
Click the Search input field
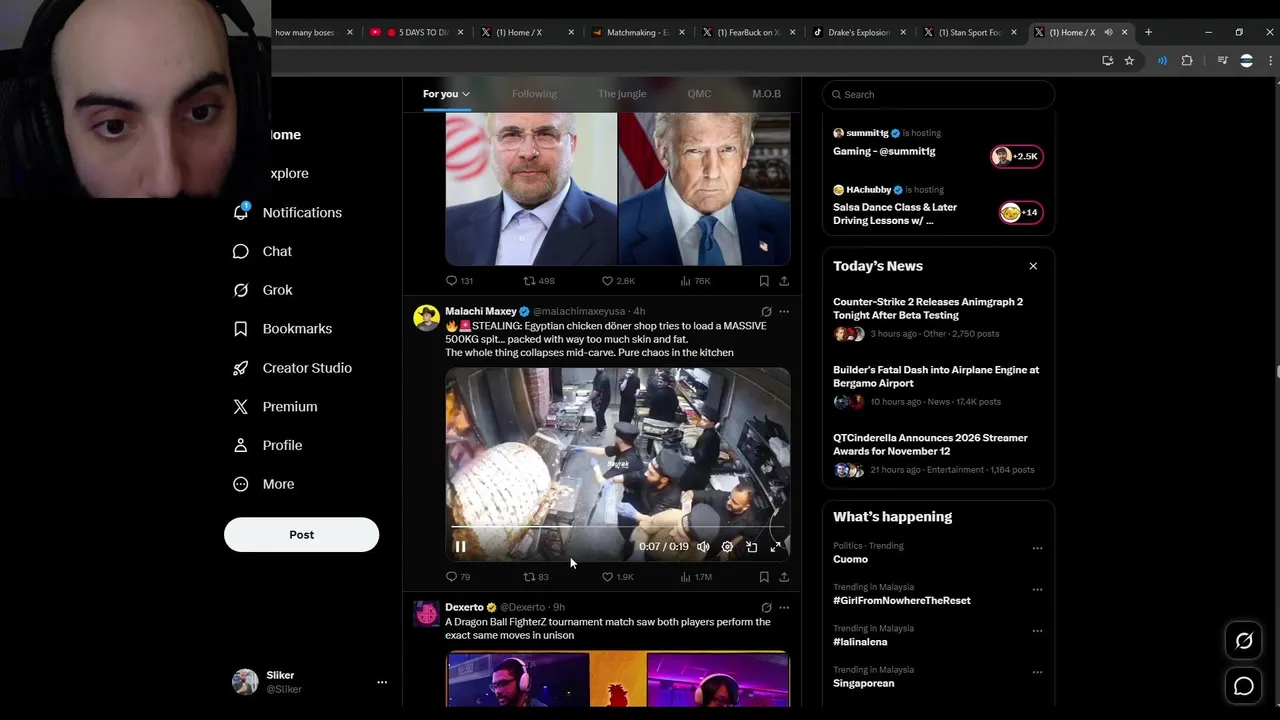click(x=938, y=94)
